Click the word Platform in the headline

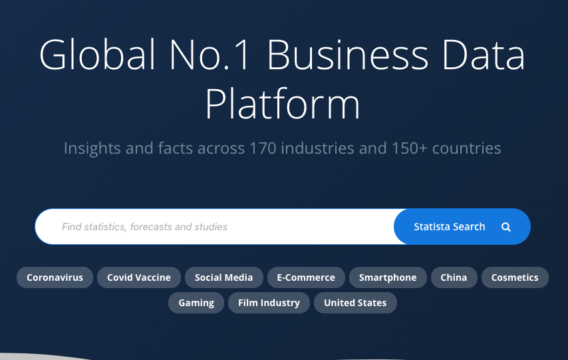(283, 104)
